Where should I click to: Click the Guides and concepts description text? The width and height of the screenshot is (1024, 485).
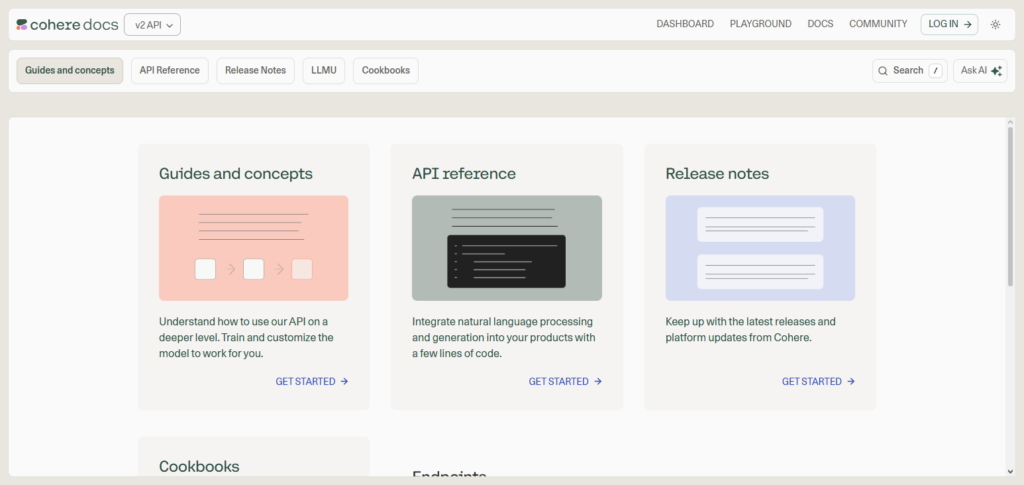(x=246, y=337)
